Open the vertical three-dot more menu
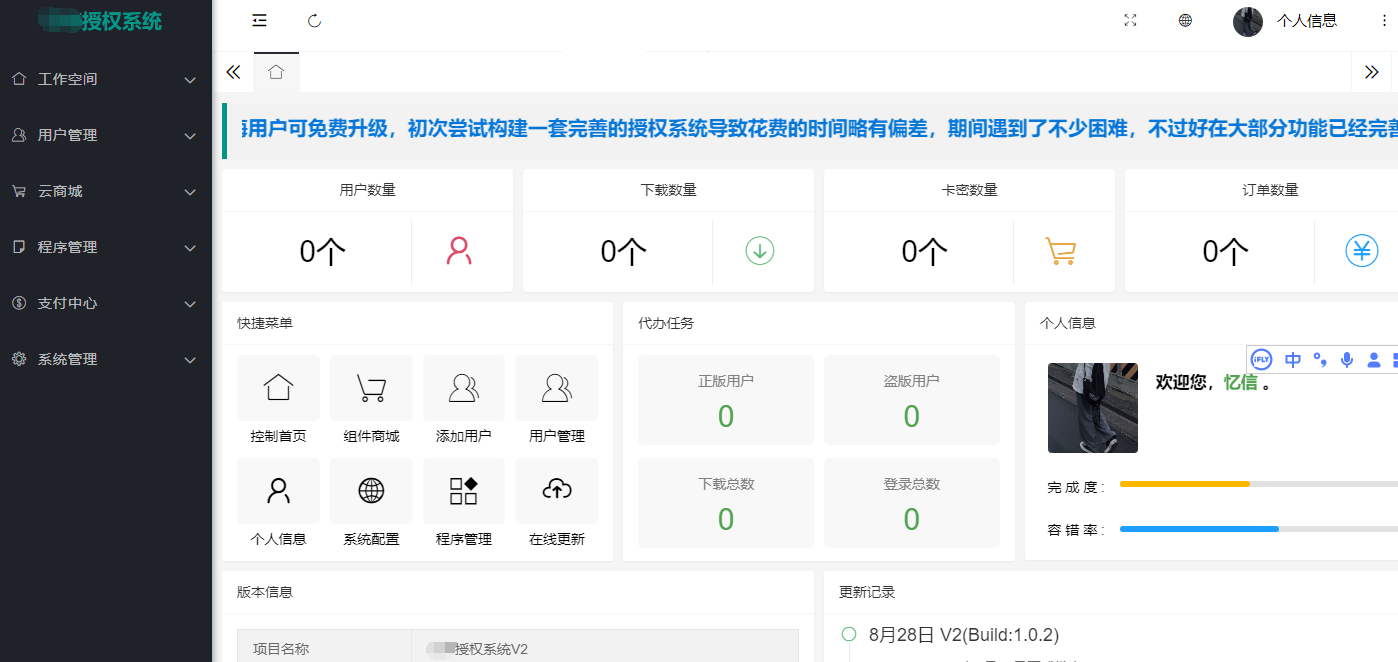Viewport: 1398px width, 662px height. click(x=1385, y=20)
